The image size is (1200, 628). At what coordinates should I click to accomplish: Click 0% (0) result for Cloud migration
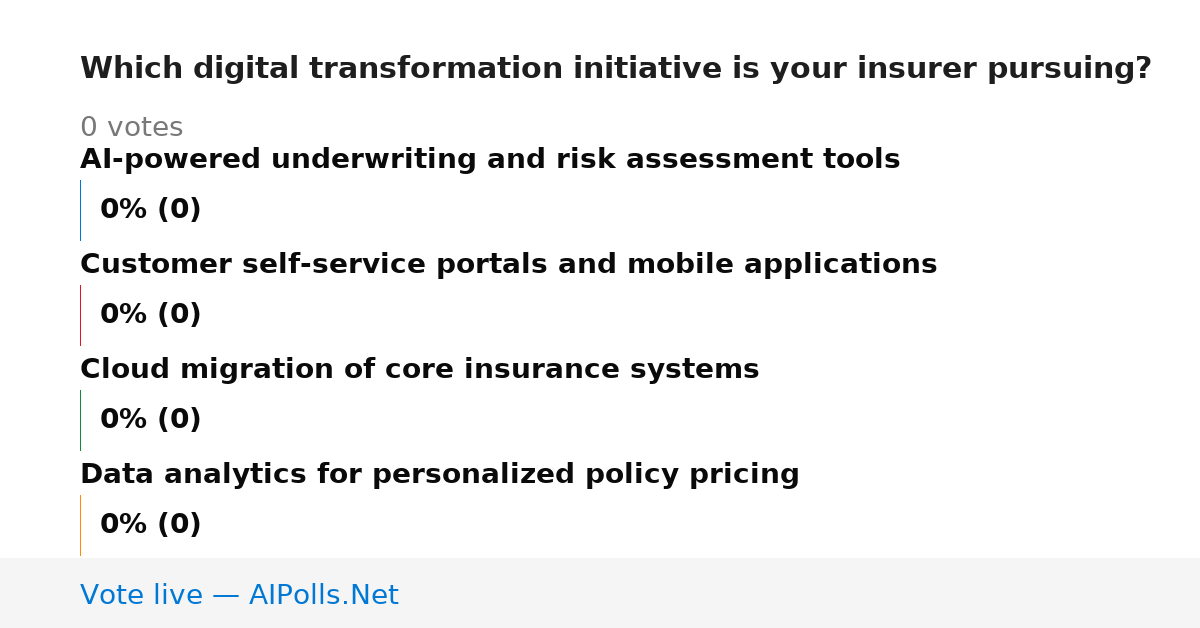point(150,420)
